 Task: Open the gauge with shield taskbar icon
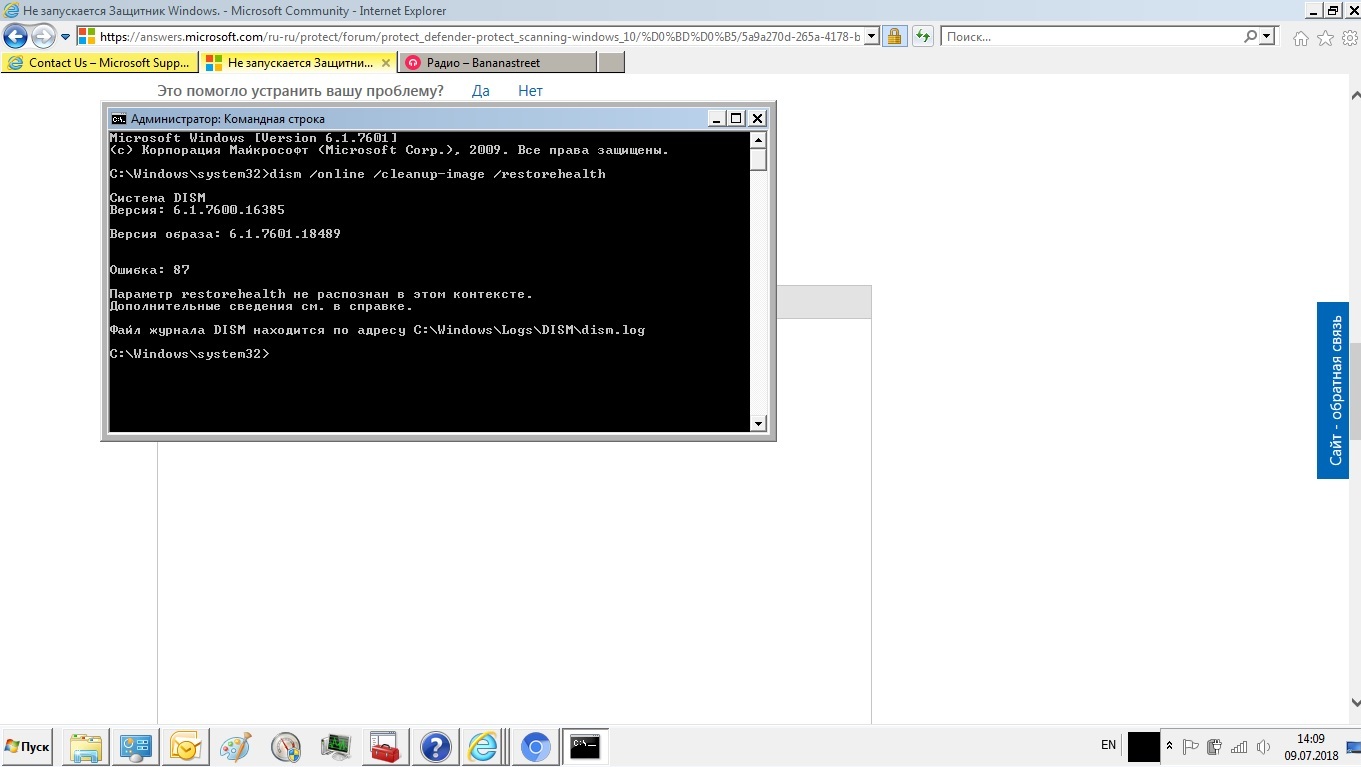(x=286, y=747)
